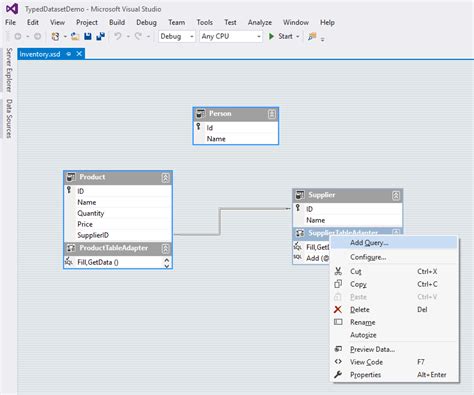The width and height of the screenshot is (474, 395).
Task: Collapse the Supplier table header chevron
Action: [396, 195]
